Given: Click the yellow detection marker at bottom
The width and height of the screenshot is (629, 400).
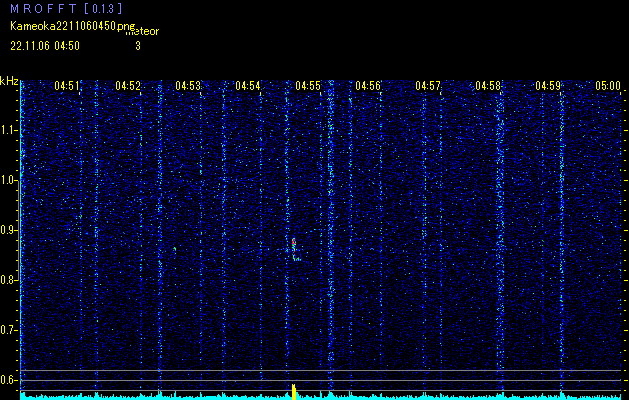Looking at the screenshot, I should point(294,392).
